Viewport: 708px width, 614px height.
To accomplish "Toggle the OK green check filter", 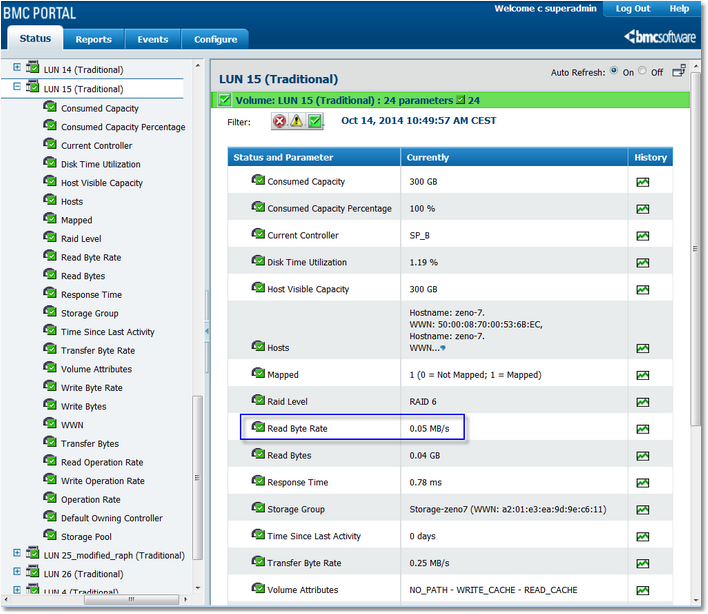I will point(315,121).
